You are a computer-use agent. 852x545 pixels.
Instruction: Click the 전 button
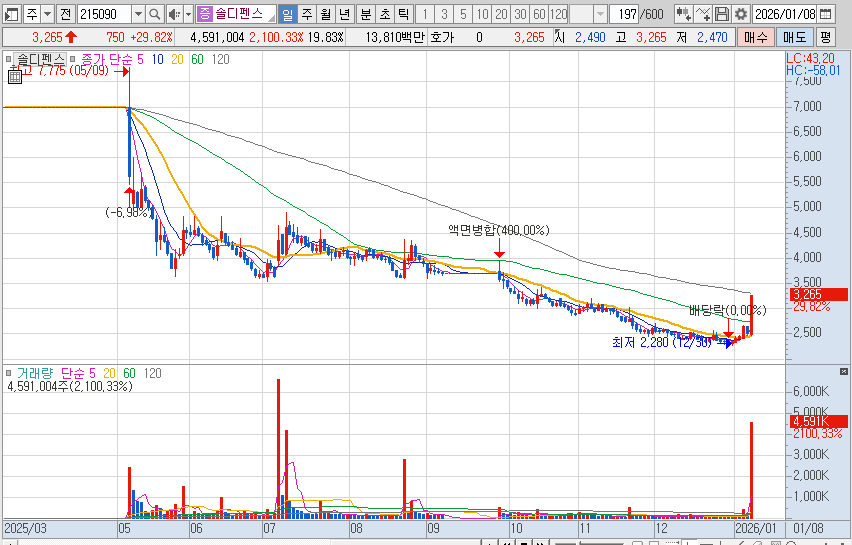click(x=65, y=14)
